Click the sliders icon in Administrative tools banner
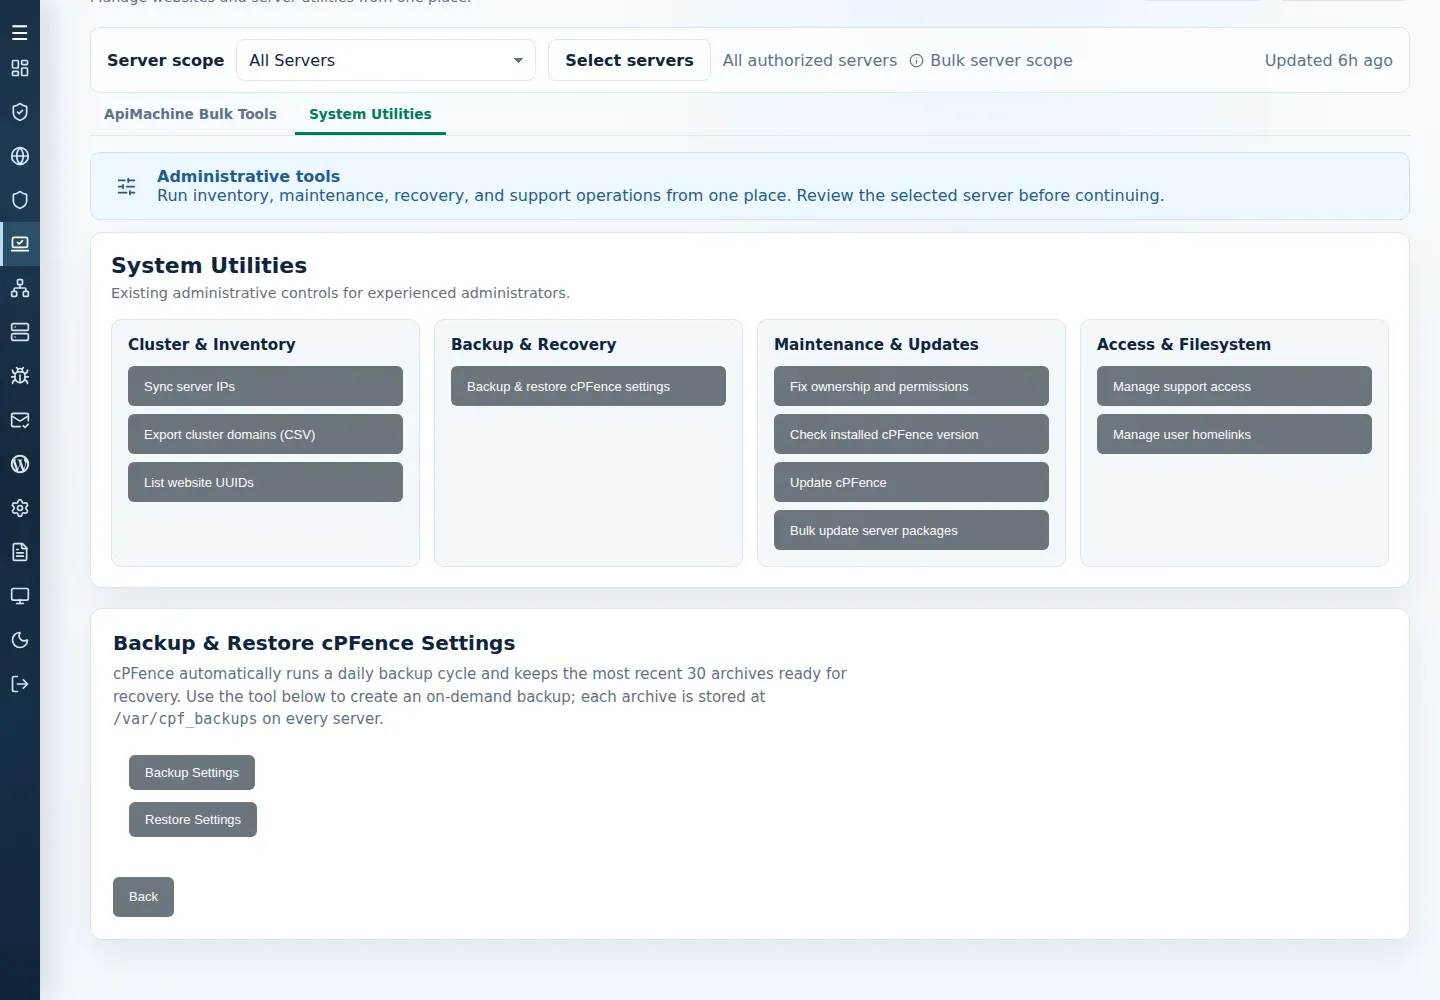 point(127,186)
